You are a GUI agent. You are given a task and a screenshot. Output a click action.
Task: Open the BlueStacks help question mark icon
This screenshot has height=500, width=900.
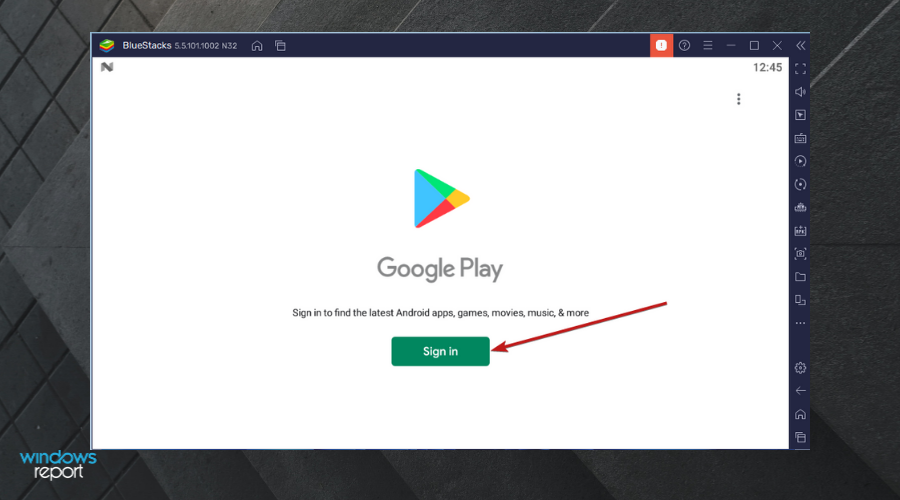[684, 45]
